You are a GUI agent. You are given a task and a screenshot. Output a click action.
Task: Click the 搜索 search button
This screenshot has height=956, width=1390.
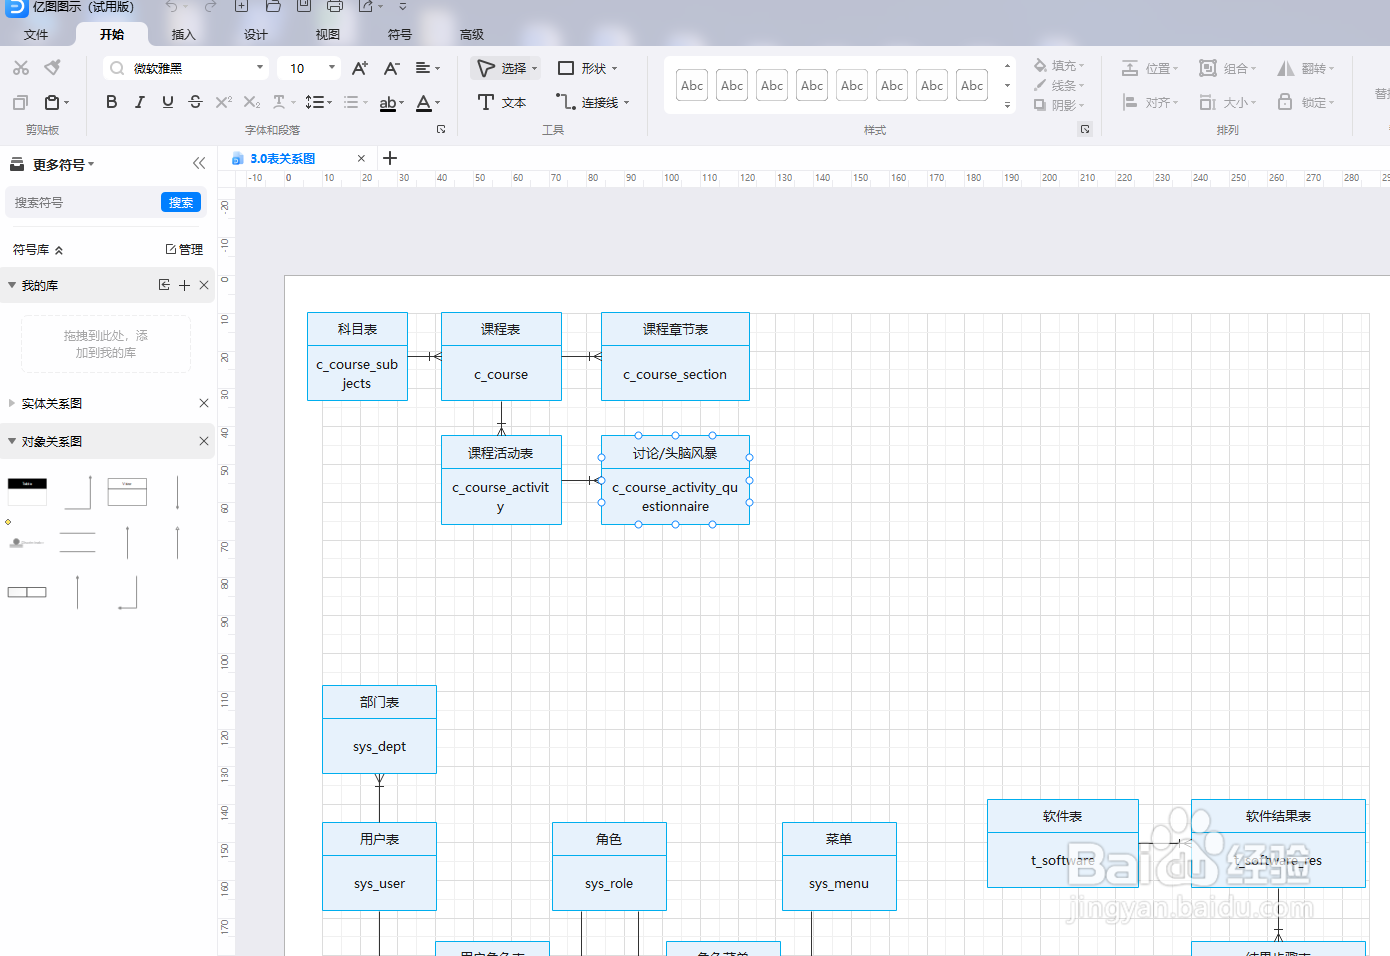click(x=181, y=202)
